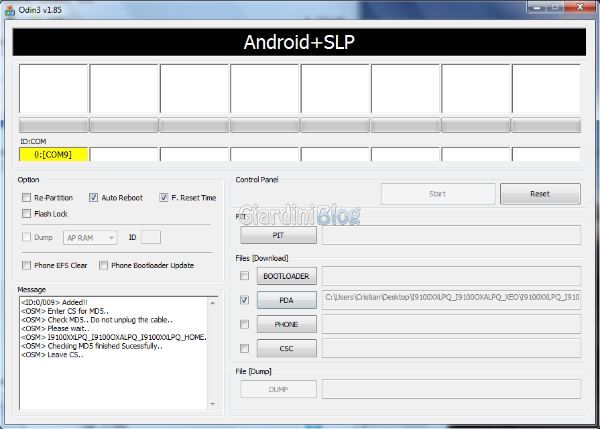Uncheck the F. Reset Time option
The image size is (600, 429).
pyautogui.click(x=164, y=197)
